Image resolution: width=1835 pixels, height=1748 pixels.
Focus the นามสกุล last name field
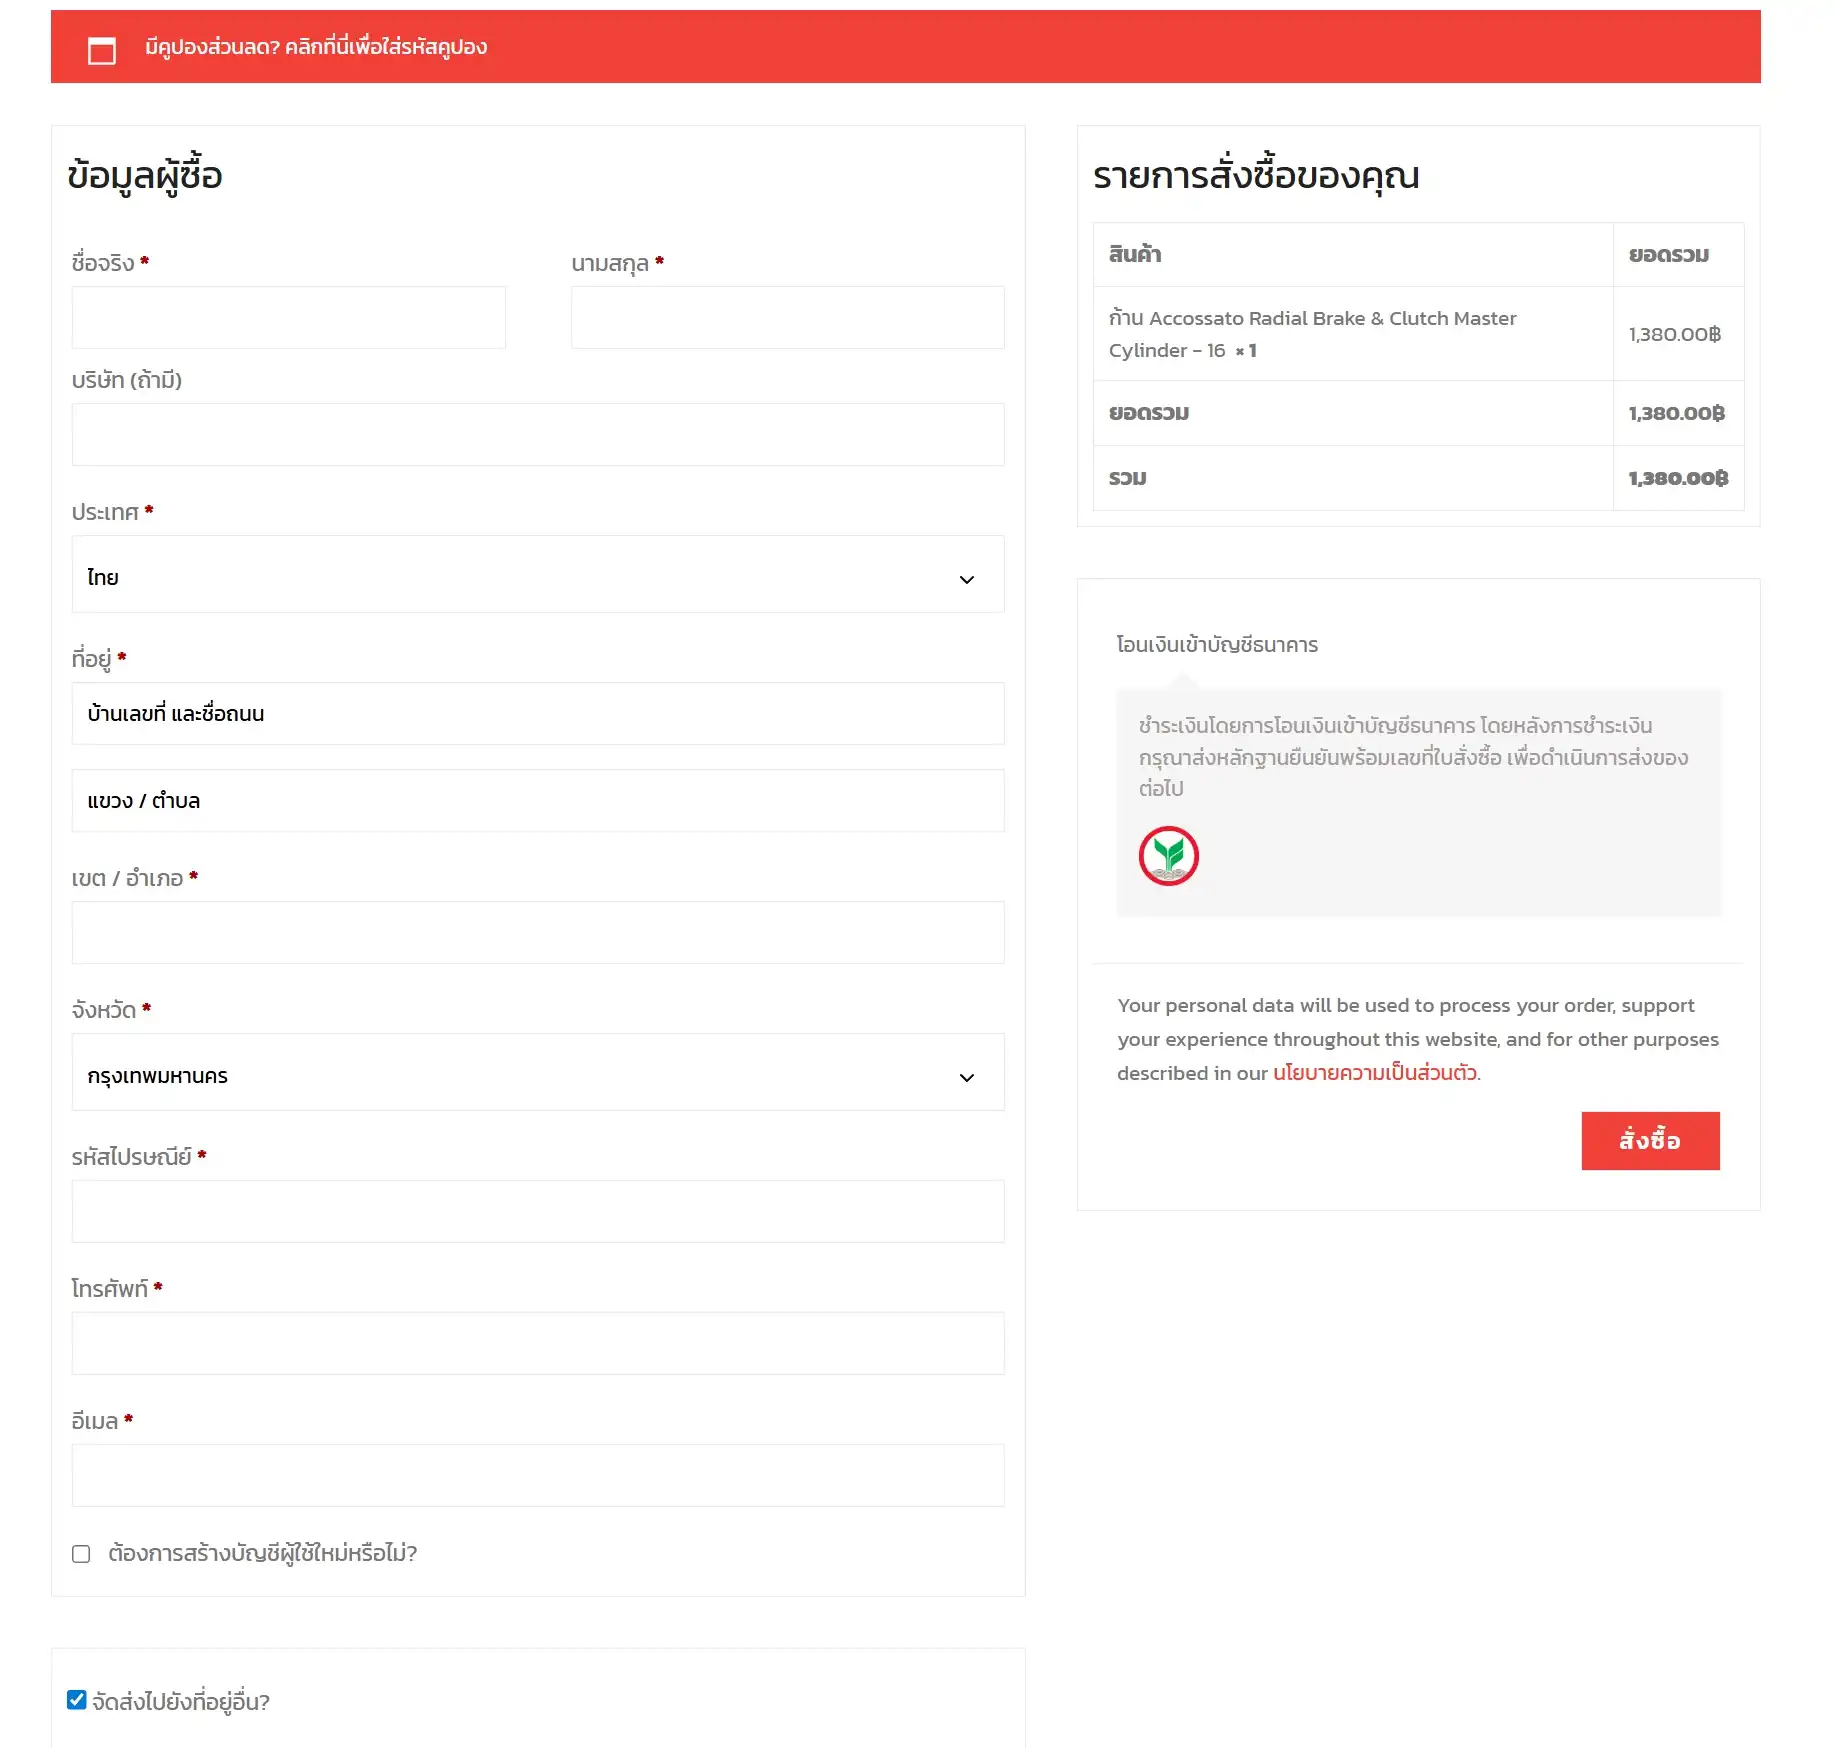point(787,318)
